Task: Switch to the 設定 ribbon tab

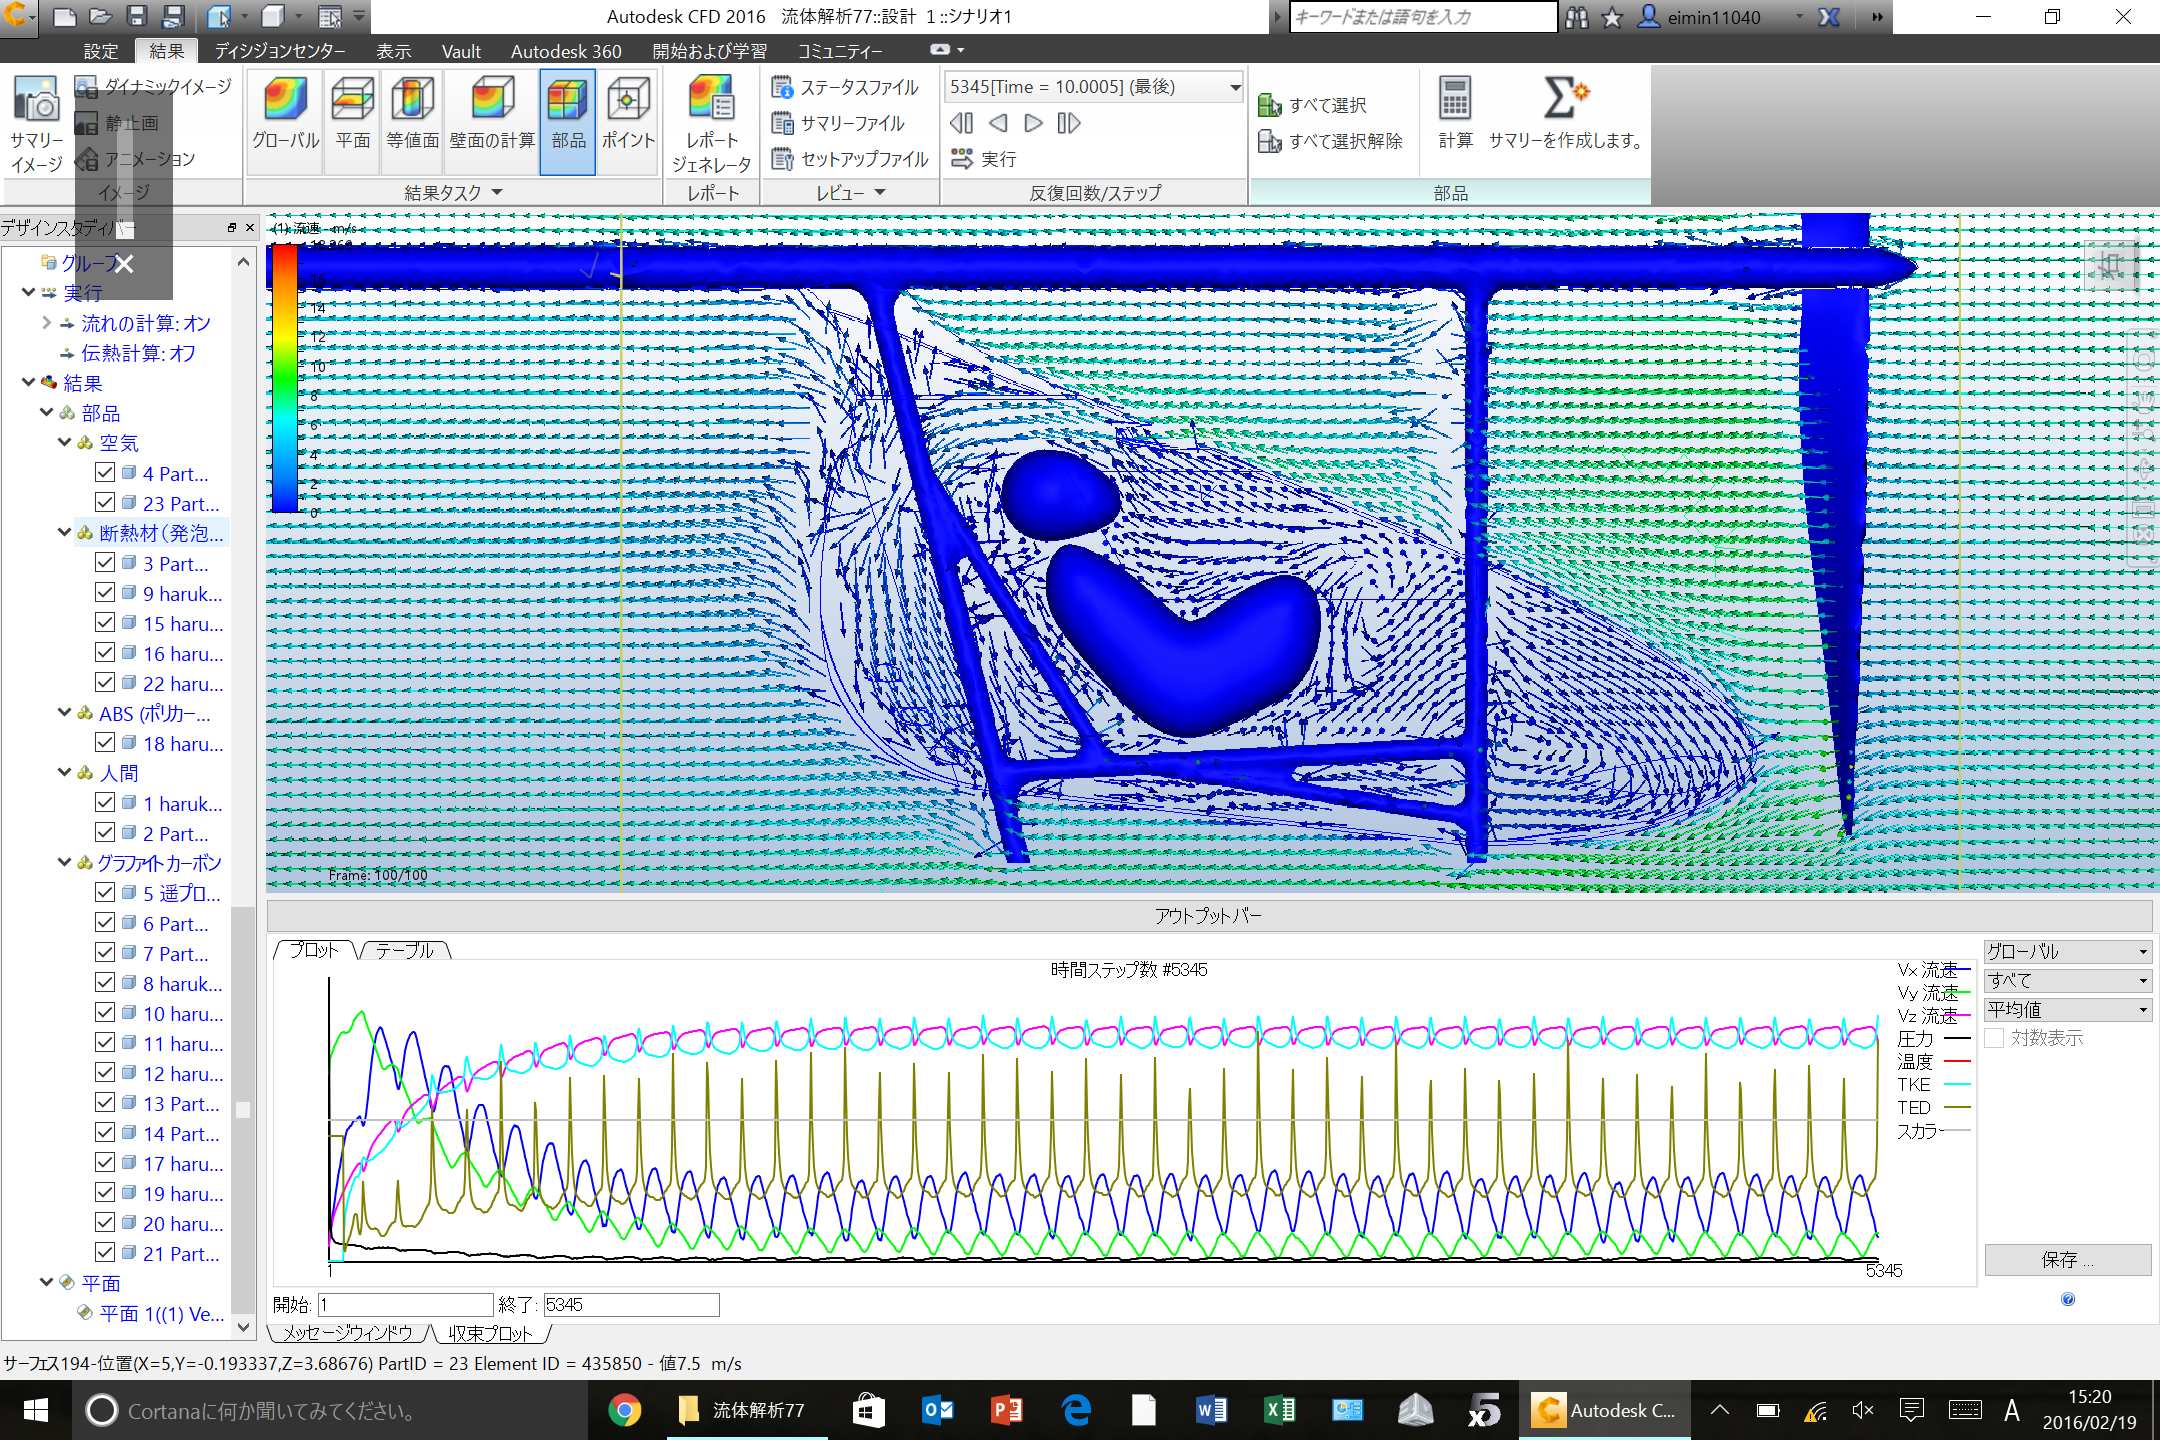Action: click(100, 51)
